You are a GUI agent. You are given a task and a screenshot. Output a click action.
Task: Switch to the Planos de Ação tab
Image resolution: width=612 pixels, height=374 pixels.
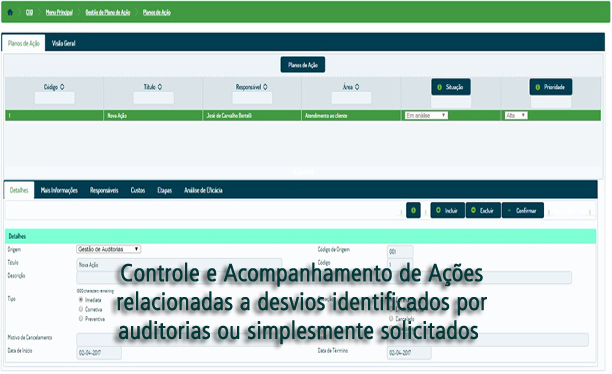click(24, 43)
